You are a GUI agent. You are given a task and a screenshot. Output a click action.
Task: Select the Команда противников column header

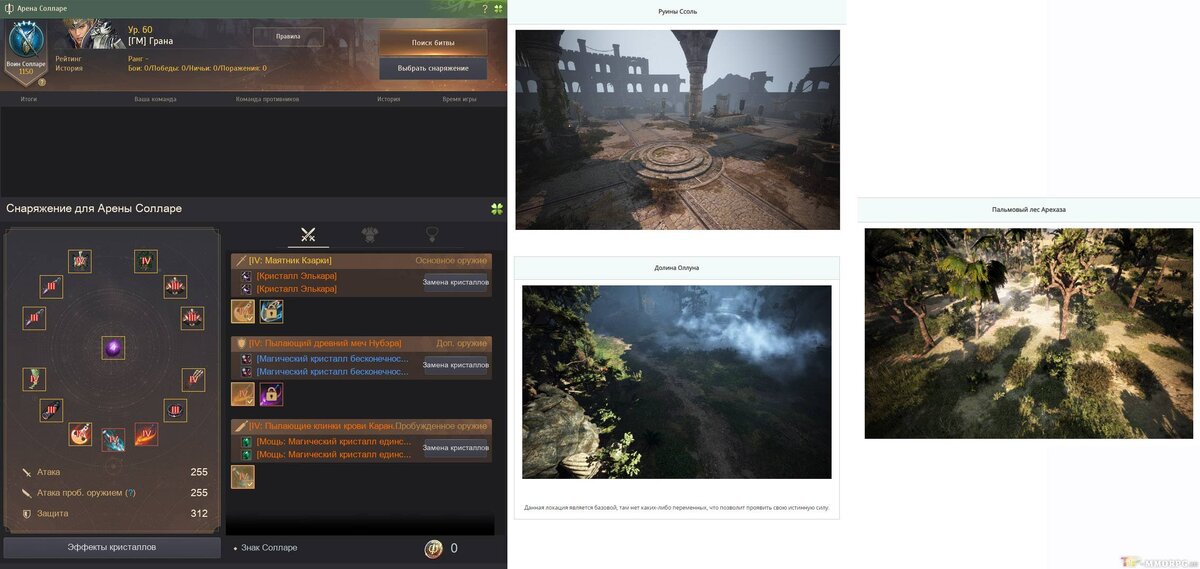267,99
